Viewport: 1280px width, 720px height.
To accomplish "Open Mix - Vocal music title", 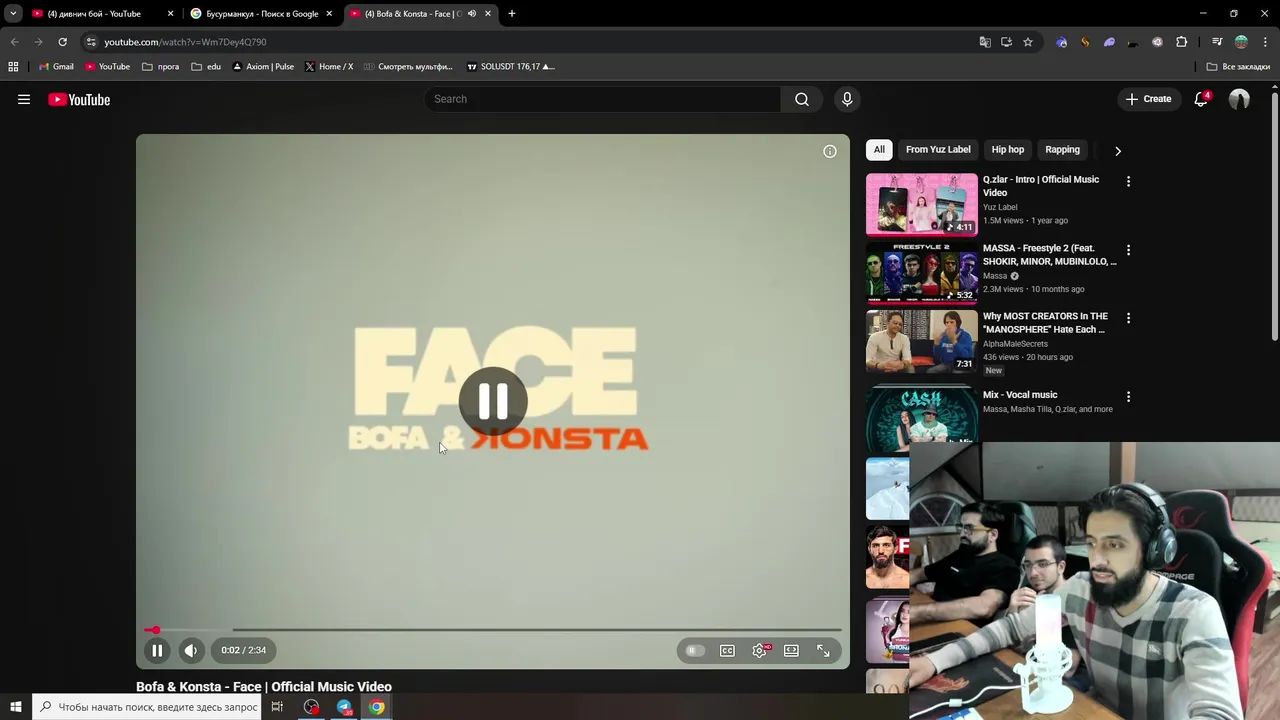I will coord(1020,395).
